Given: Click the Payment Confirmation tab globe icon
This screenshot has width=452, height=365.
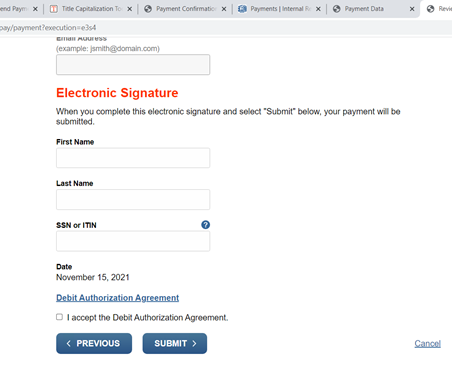Looking at the screenshot, I should click(x=148, y=9).
